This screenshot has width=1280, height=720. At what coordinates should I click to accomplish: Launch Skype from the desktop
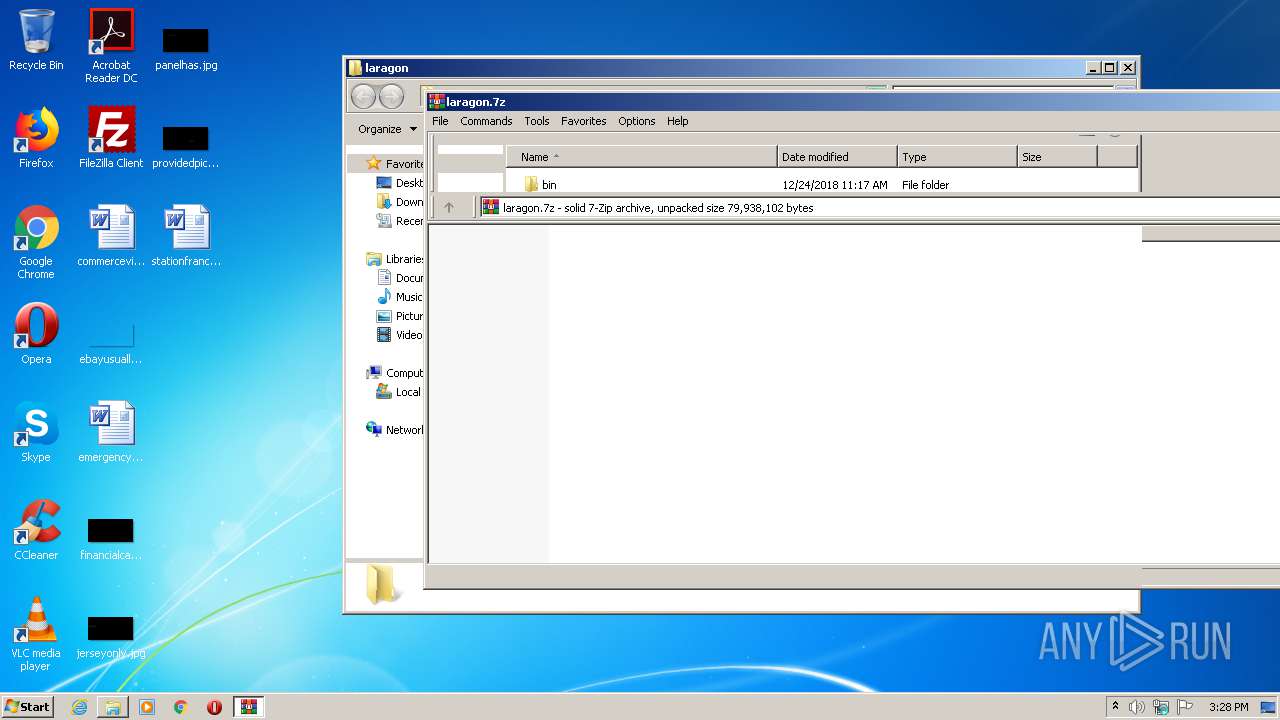coord(36,432)
